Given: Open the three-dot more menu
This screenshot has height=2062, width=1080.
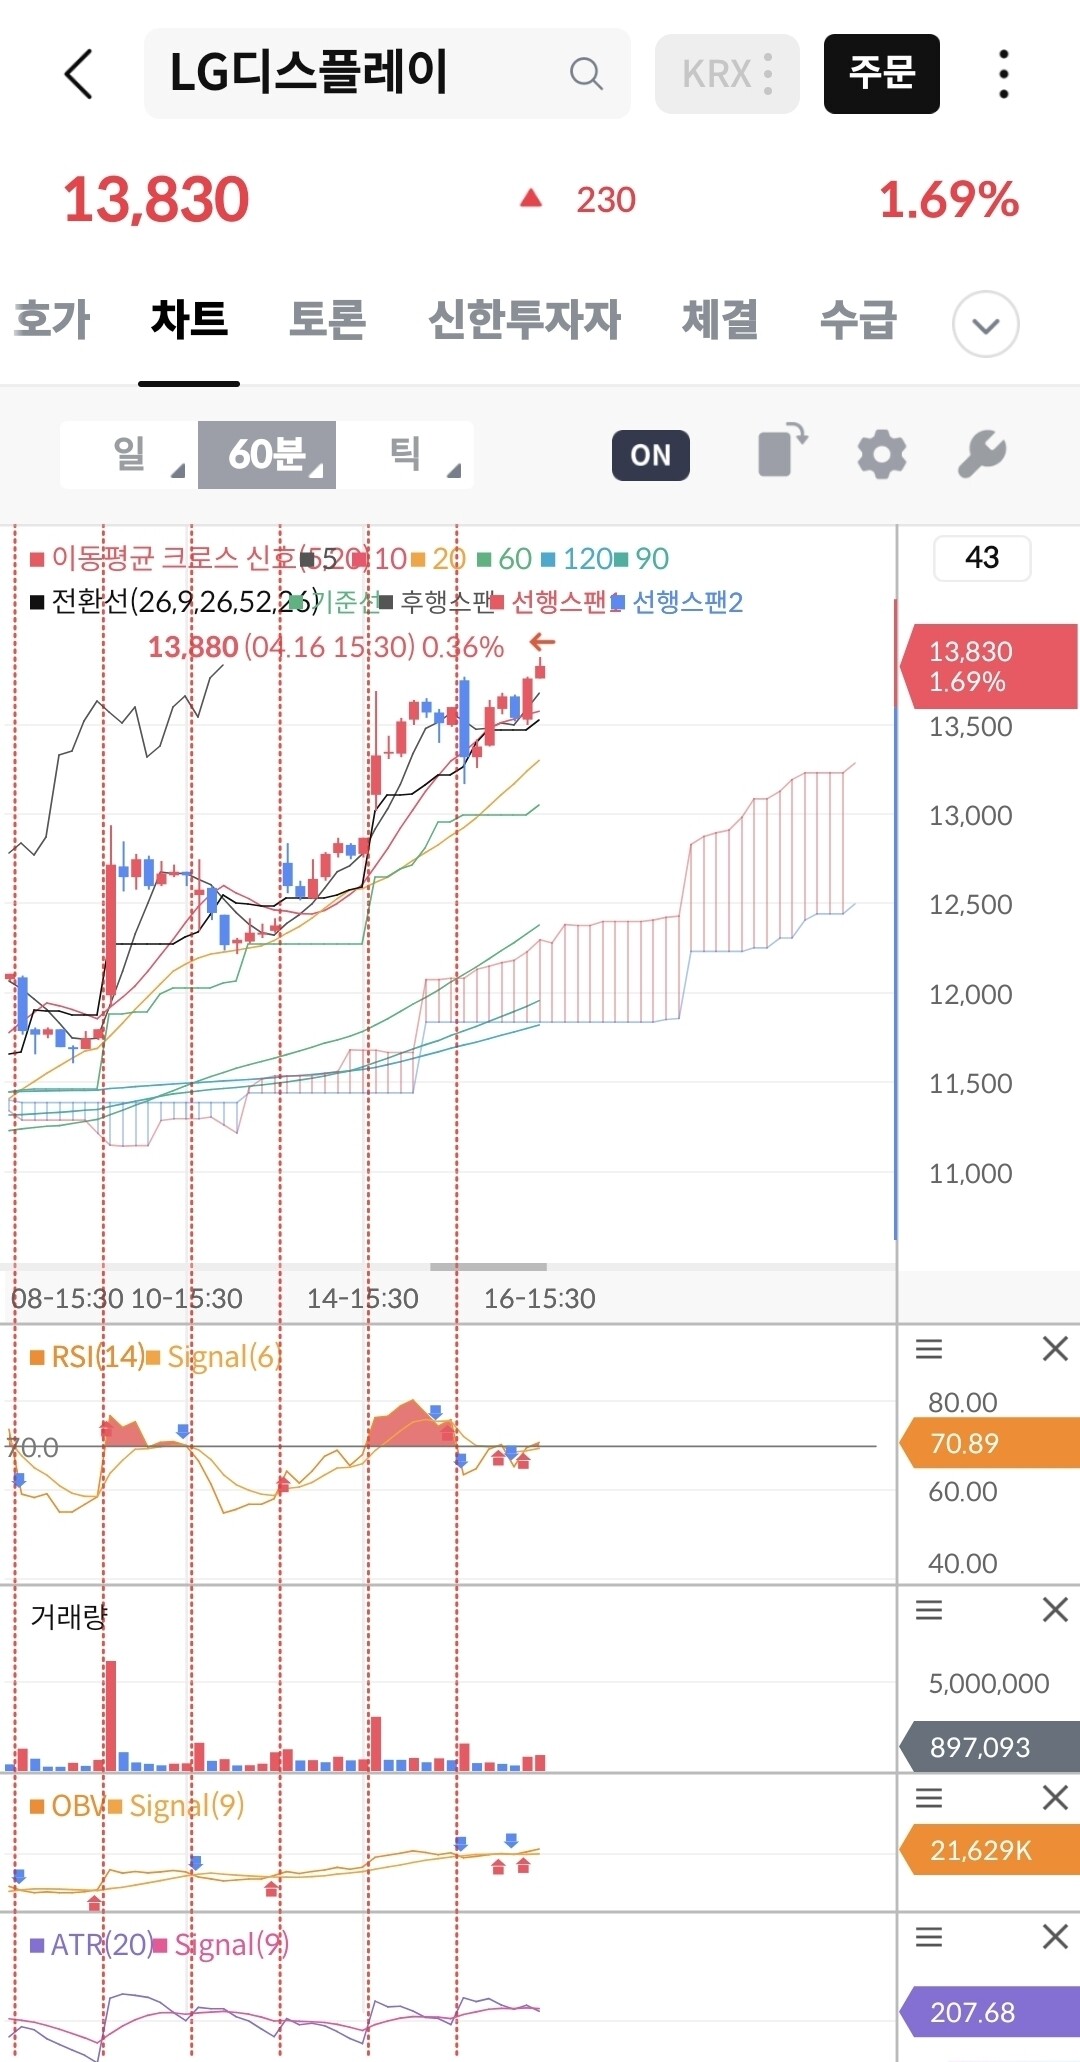Looking at the screenshot, I should [1004, 74].
